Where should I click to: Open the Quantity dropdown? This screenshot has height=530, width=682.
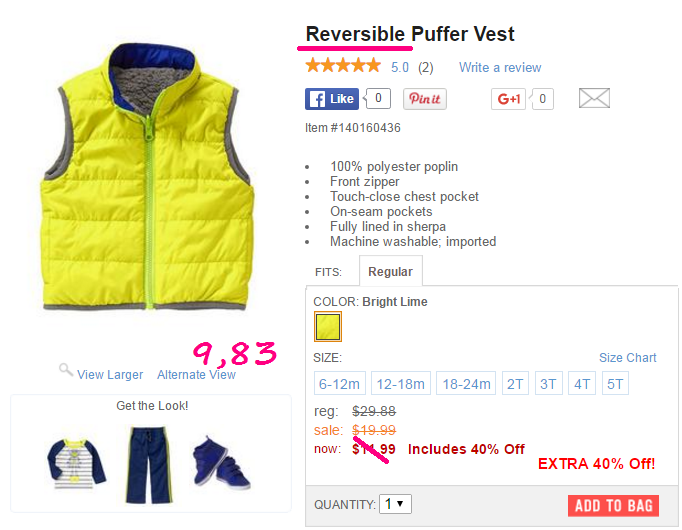(x=395, y=504)
